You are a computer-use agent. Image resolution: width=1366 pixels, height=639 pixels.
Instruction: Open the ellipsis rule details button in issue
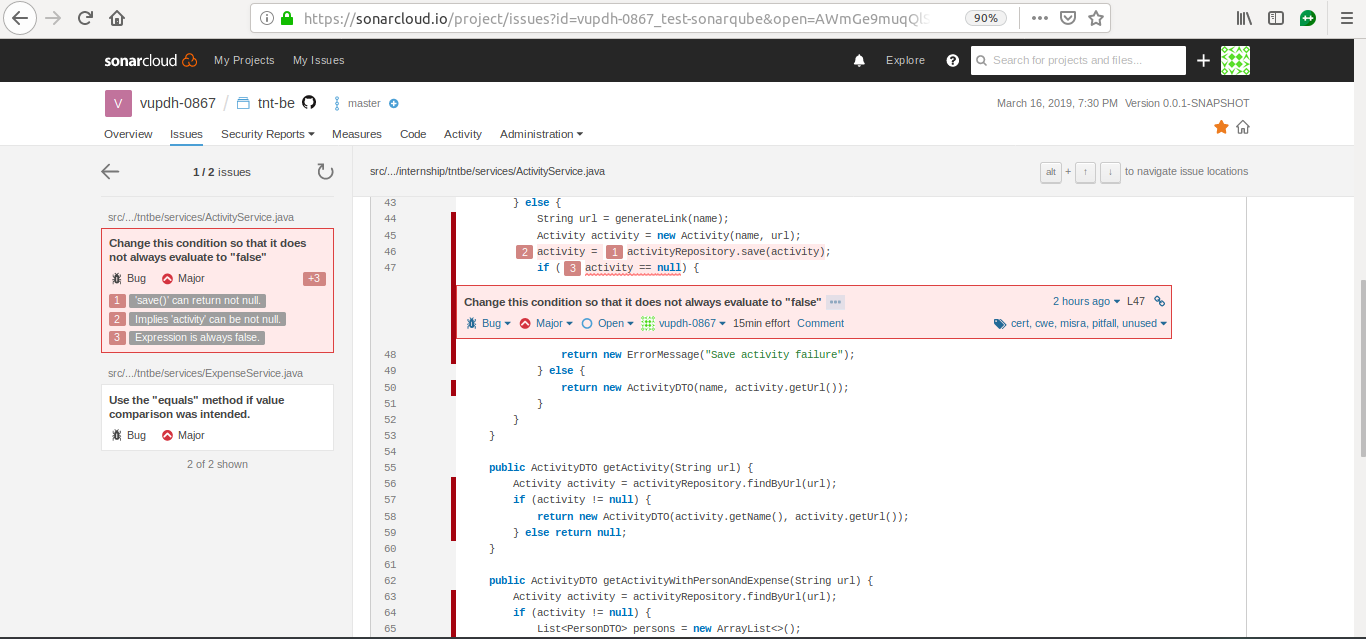tap(836, 302)
